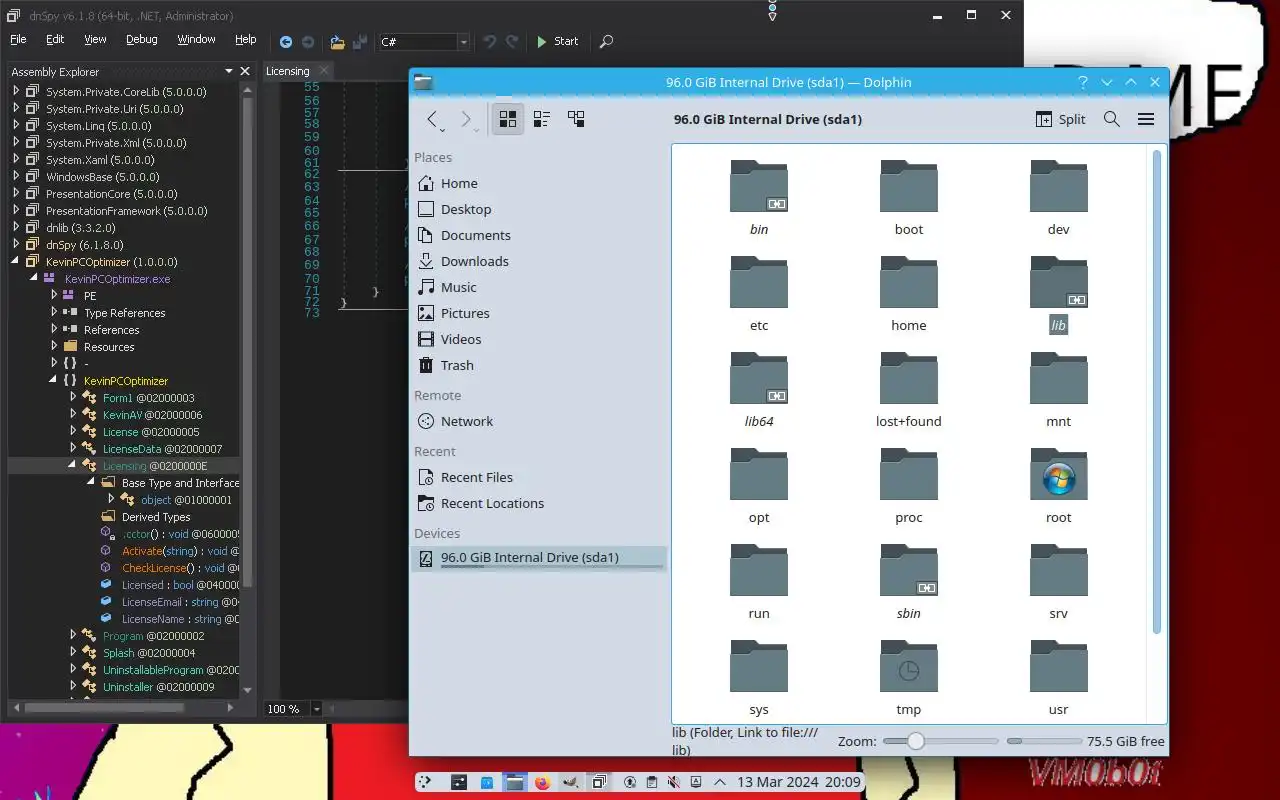
Task: Select the boot folder
Action: [908, 200]
